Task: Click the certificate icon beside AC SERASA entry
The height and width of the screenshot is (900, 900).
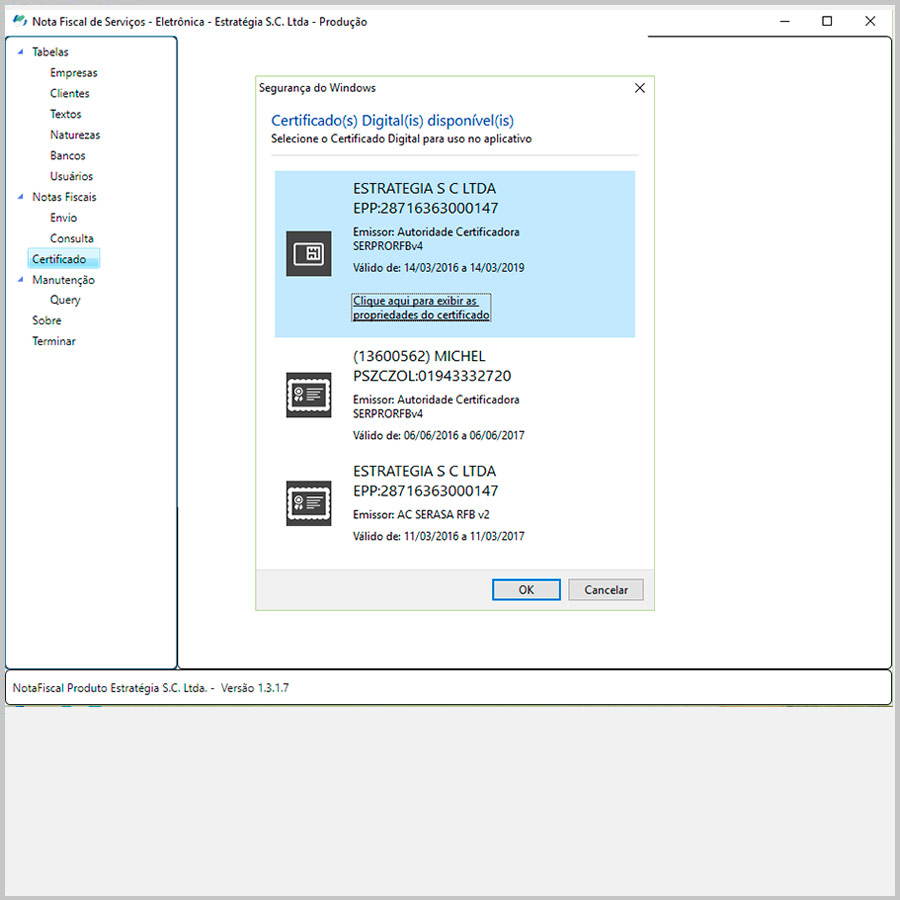Action: coord(309,503)
